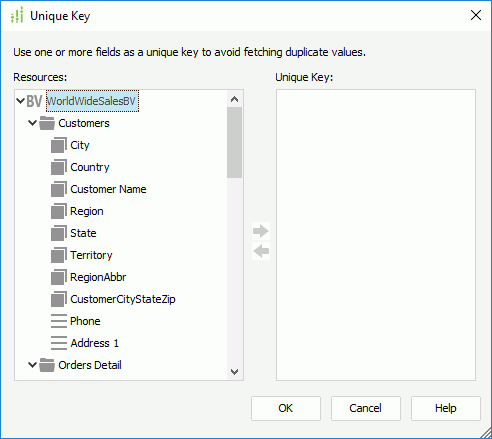Viewport: 492px width, 439px height.
Task: Click the Territory field icon
Action: click(59, 255)
